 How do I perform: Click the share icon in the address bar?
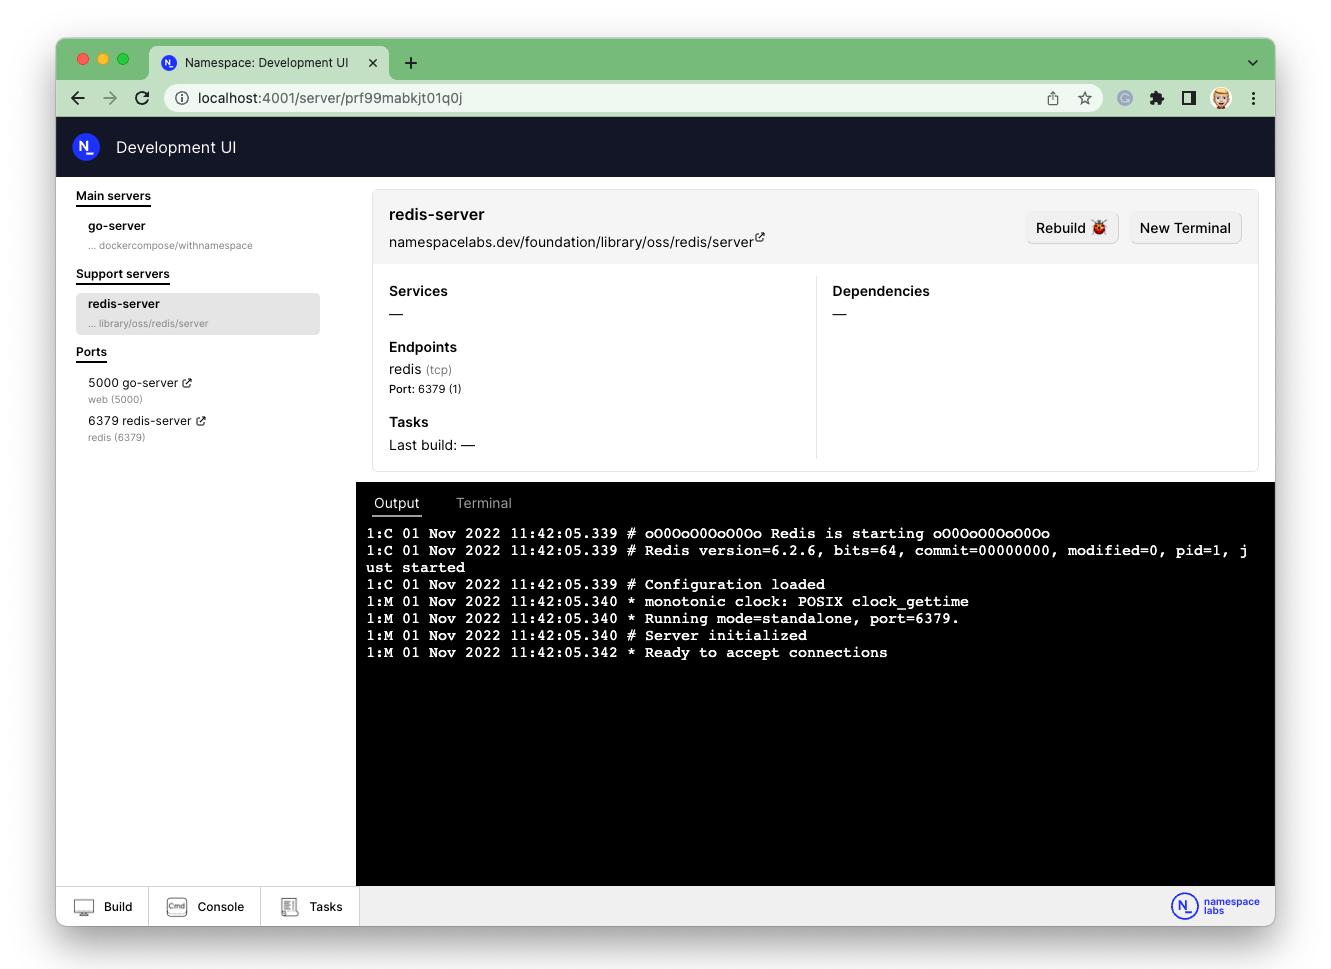(x=1053, y=98)
